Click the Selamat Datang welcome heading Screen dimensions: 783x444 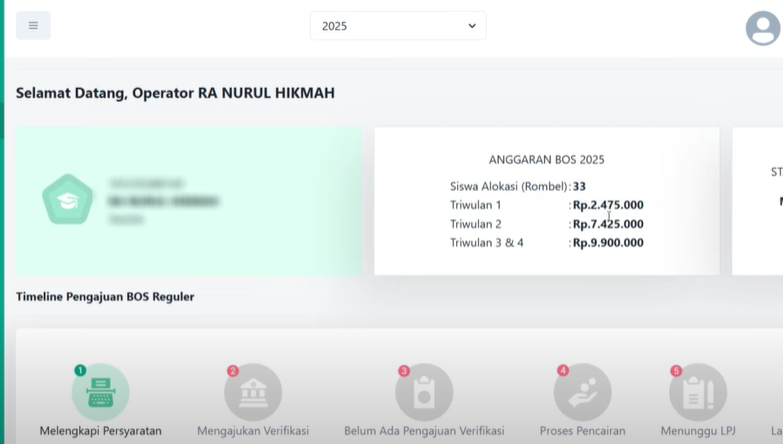coord(175,93)
